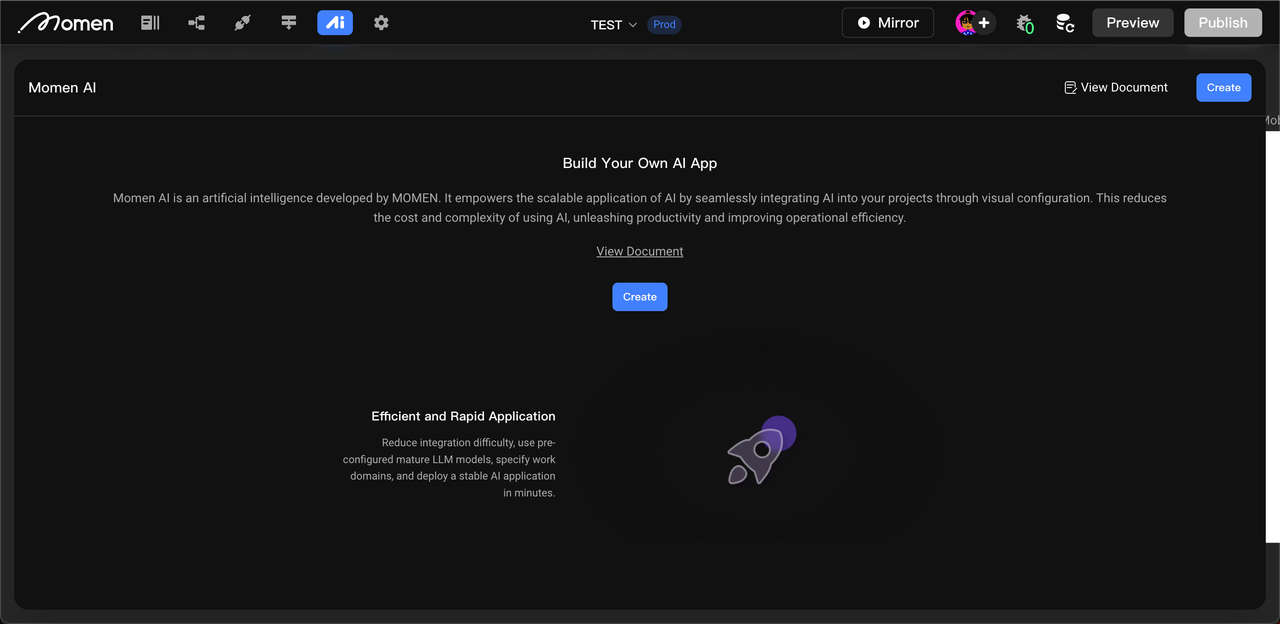Open the debug bug icon
1280x624 pixels.
coord(1024,23)
